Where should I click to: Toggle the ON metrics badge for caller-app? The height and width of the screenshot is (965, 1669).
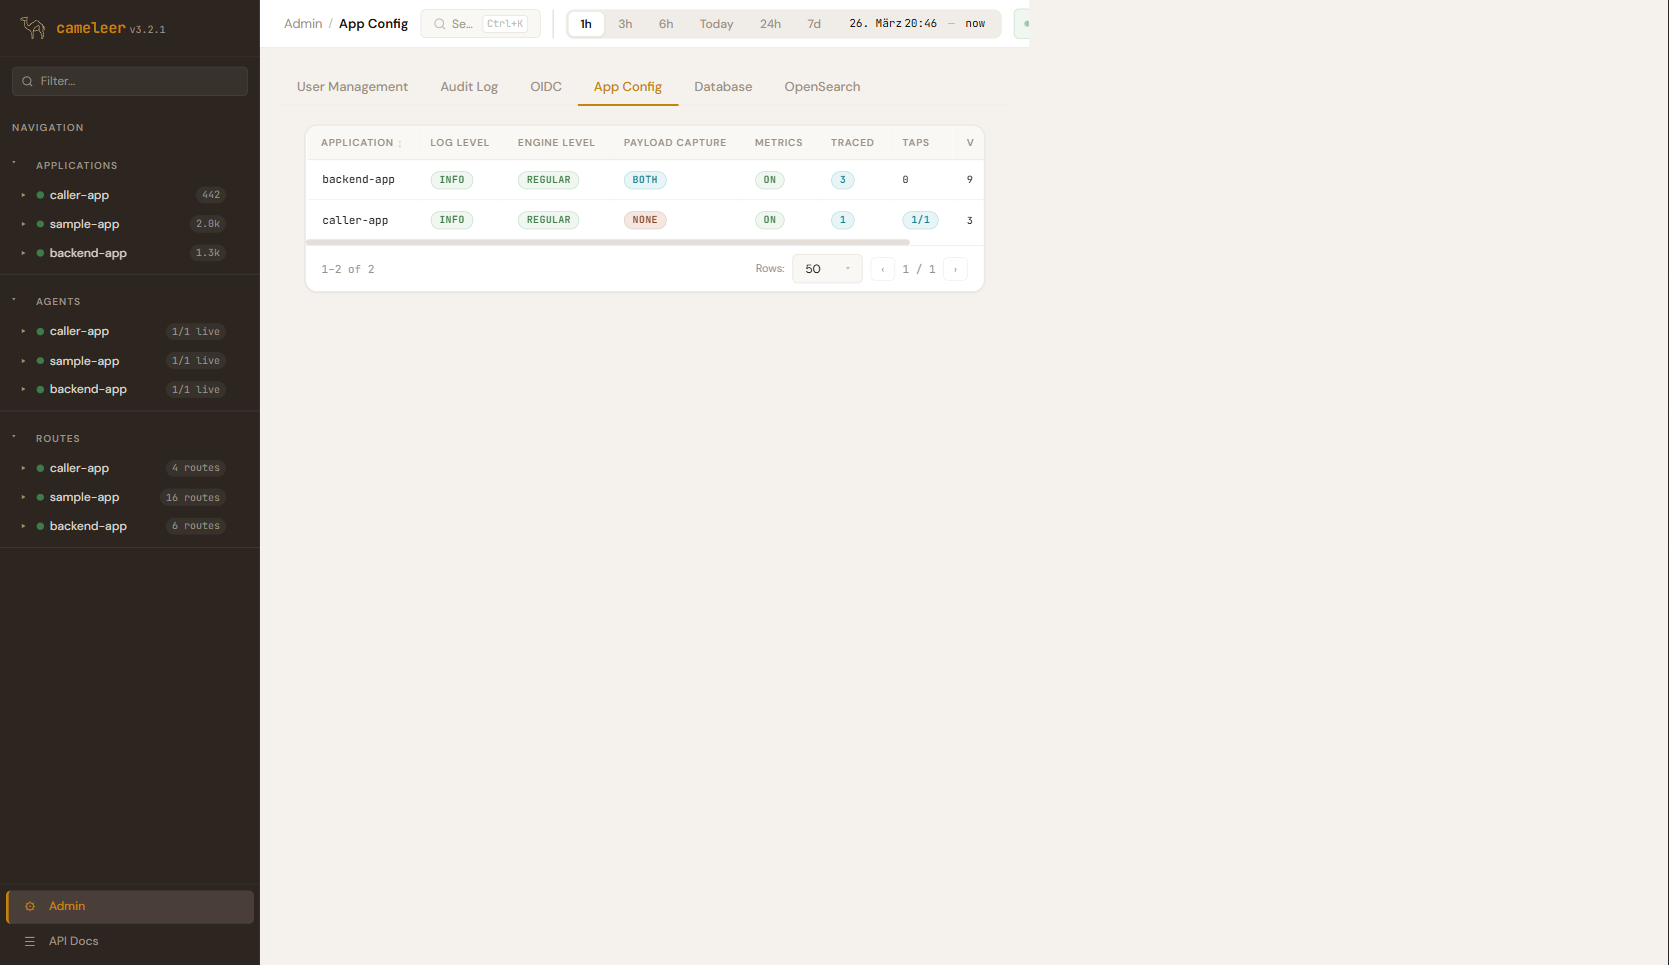click(769, 220)
